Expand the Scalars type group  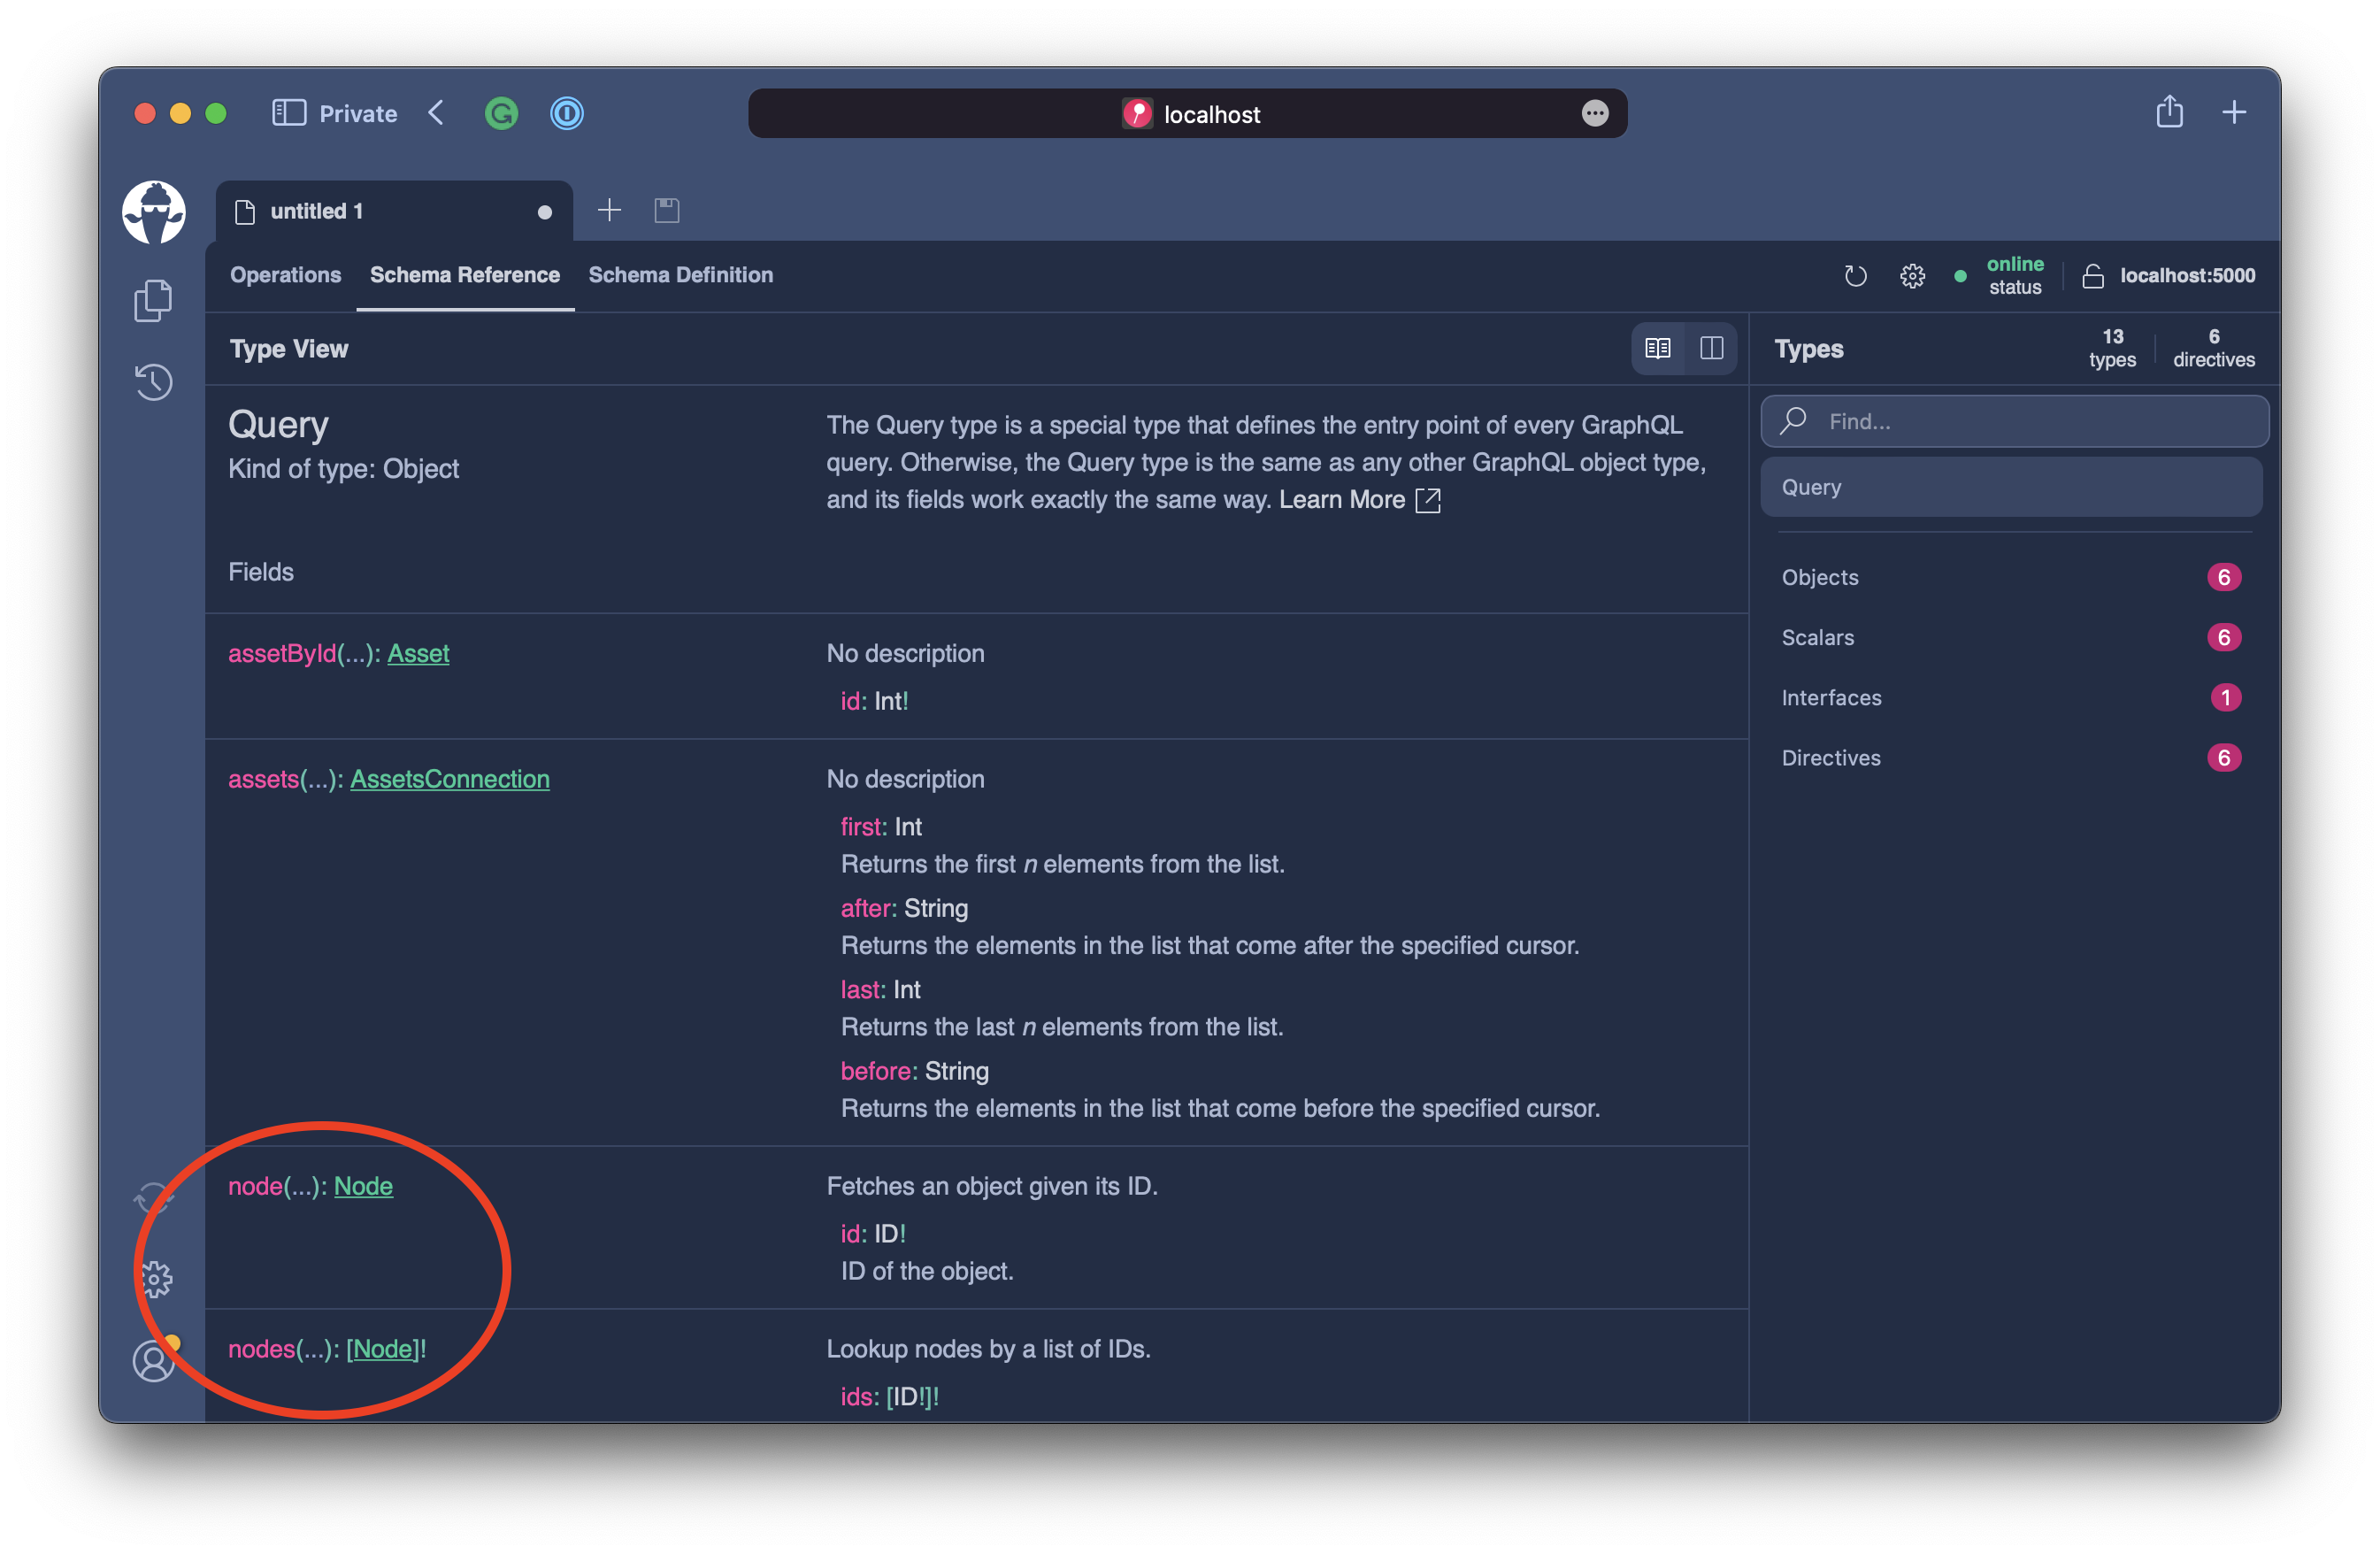tap(1818, 636)
